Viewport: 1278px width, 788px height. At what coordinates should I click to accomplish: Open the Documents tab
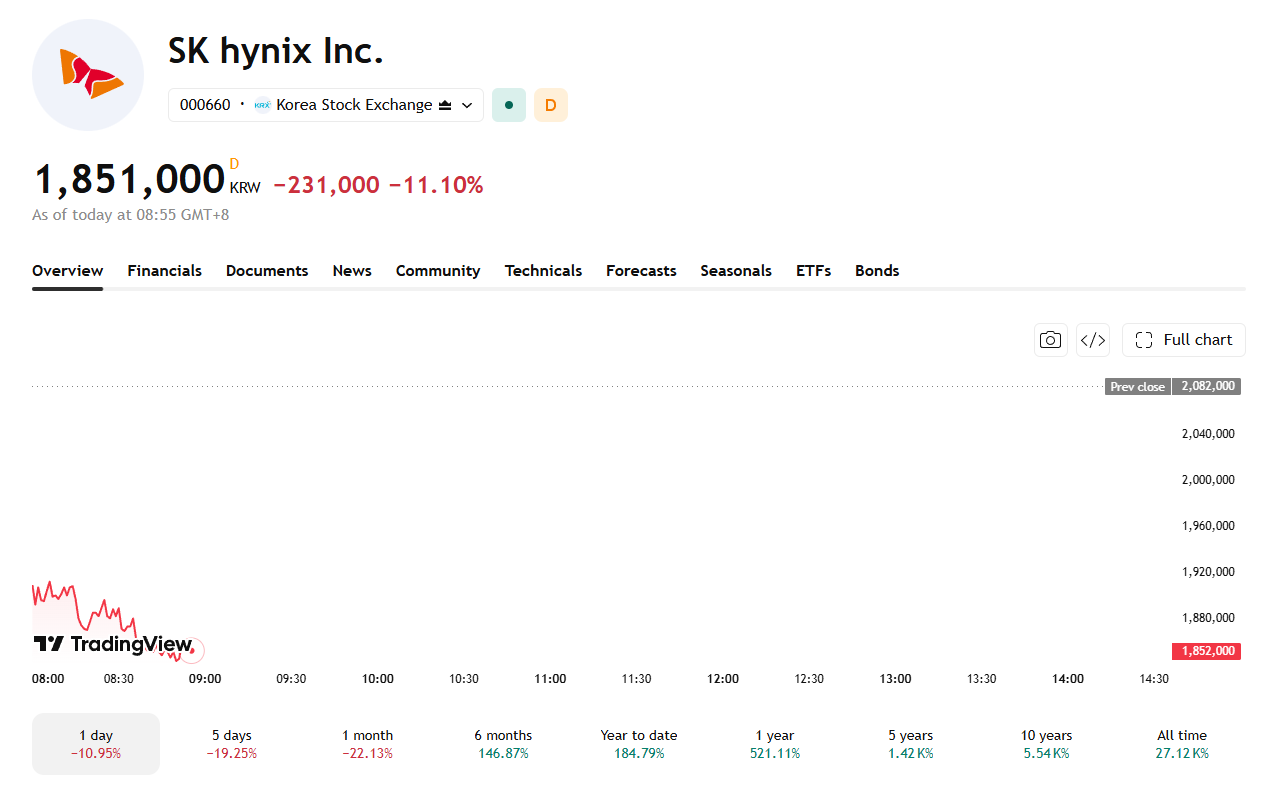267,271
